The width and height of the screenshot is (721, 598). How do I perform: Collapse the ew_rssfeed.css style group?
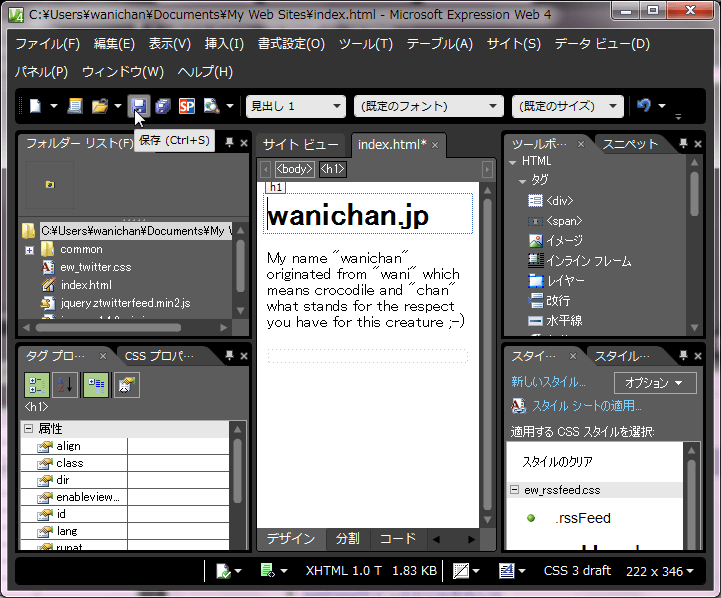pos(514,490)
